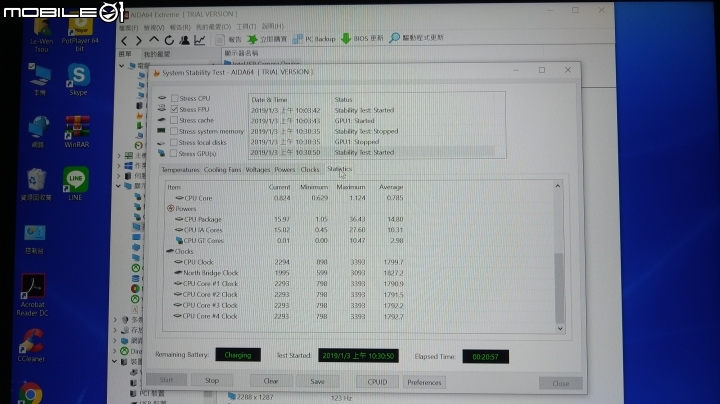Open the WinRAR desktop icon
720x404 pixels.
pos(77,131)
